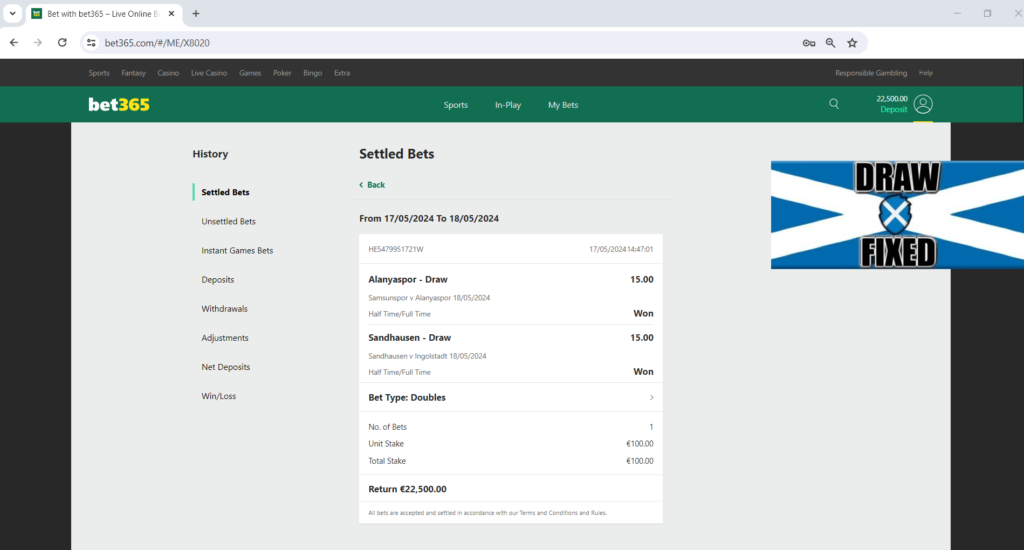Bookmark this page with the star icon
This screenshot has width=1024, height=550.
(852, 43)
